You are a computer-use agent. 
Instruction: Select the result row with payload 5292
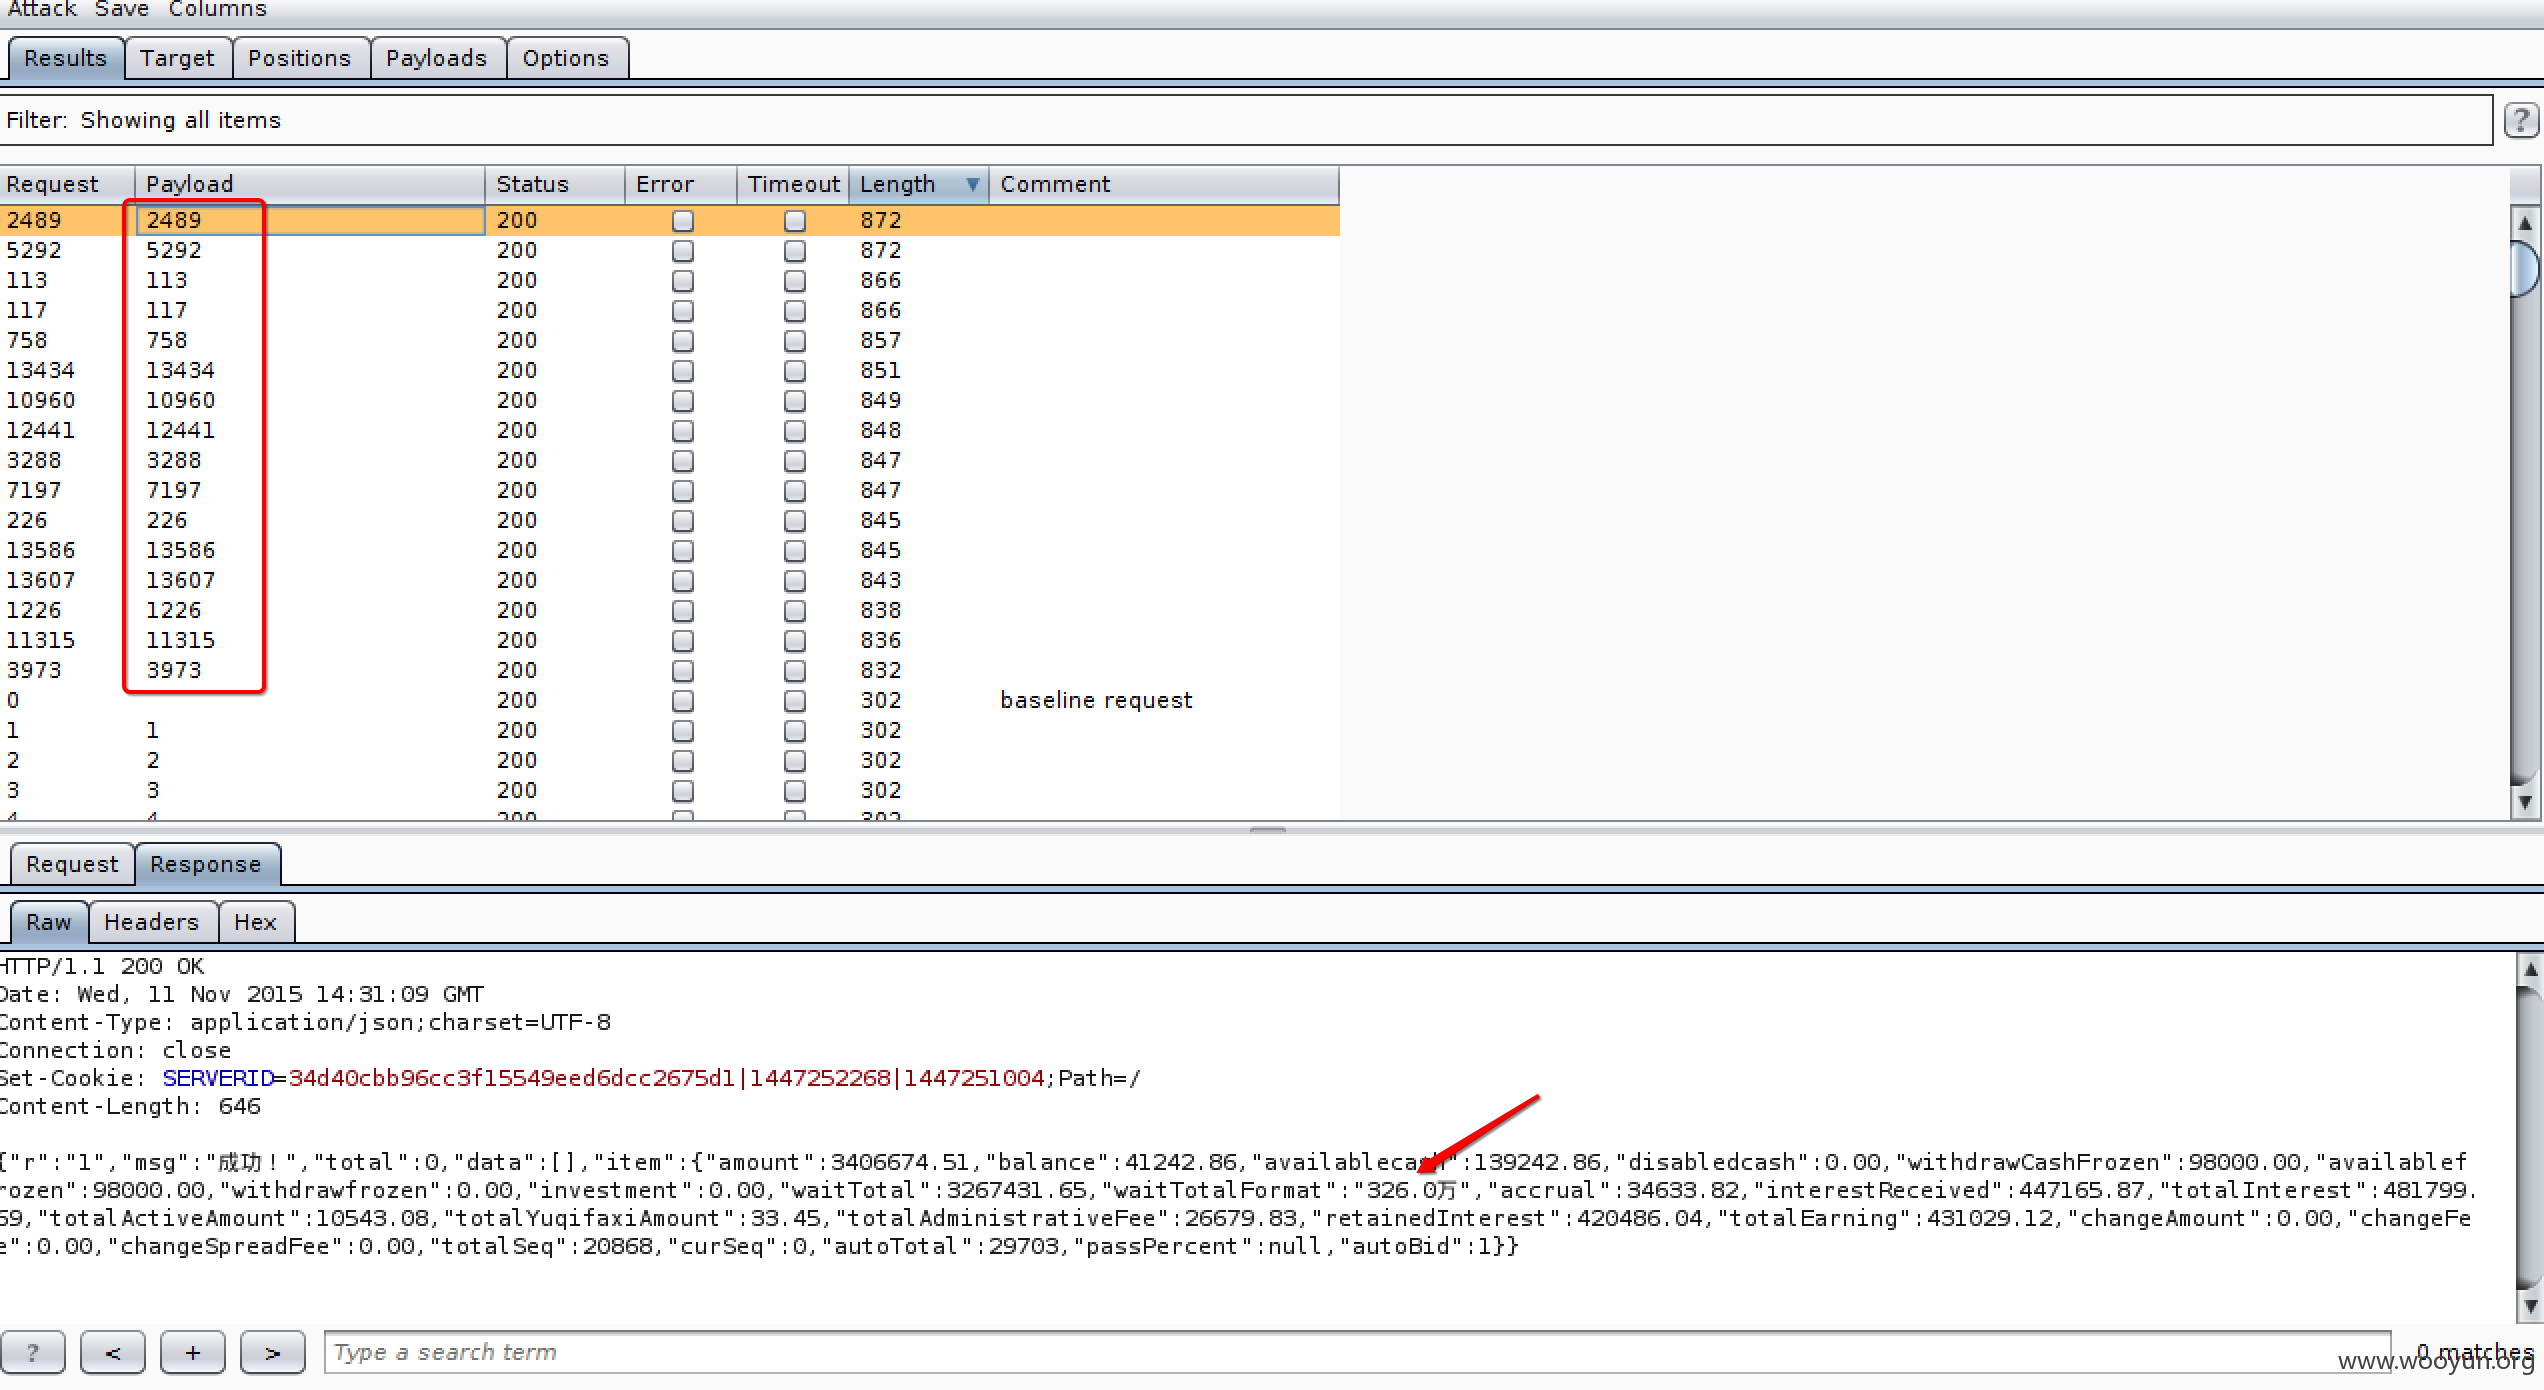[x=669, y=251]
